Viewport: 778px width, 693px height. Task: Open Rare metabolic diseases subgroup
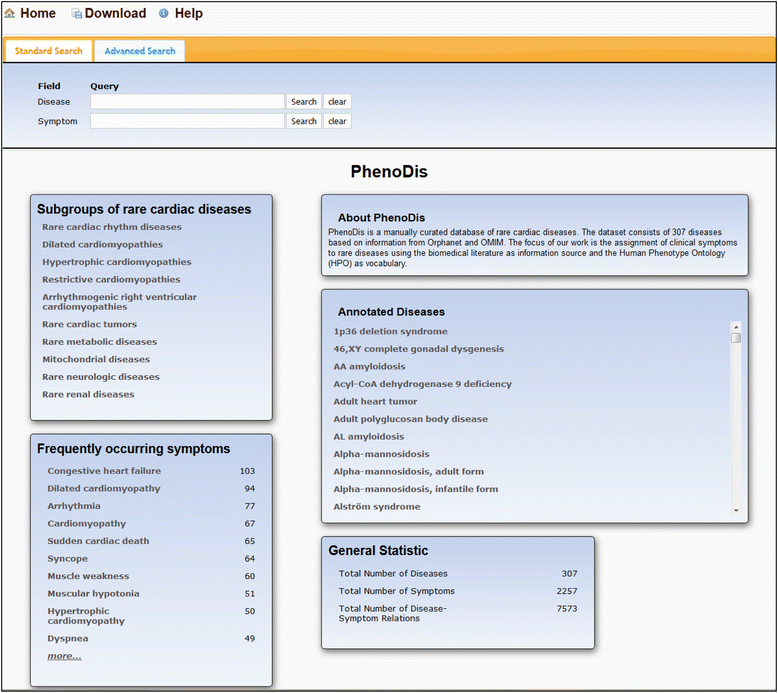click(x=99, y=342)
